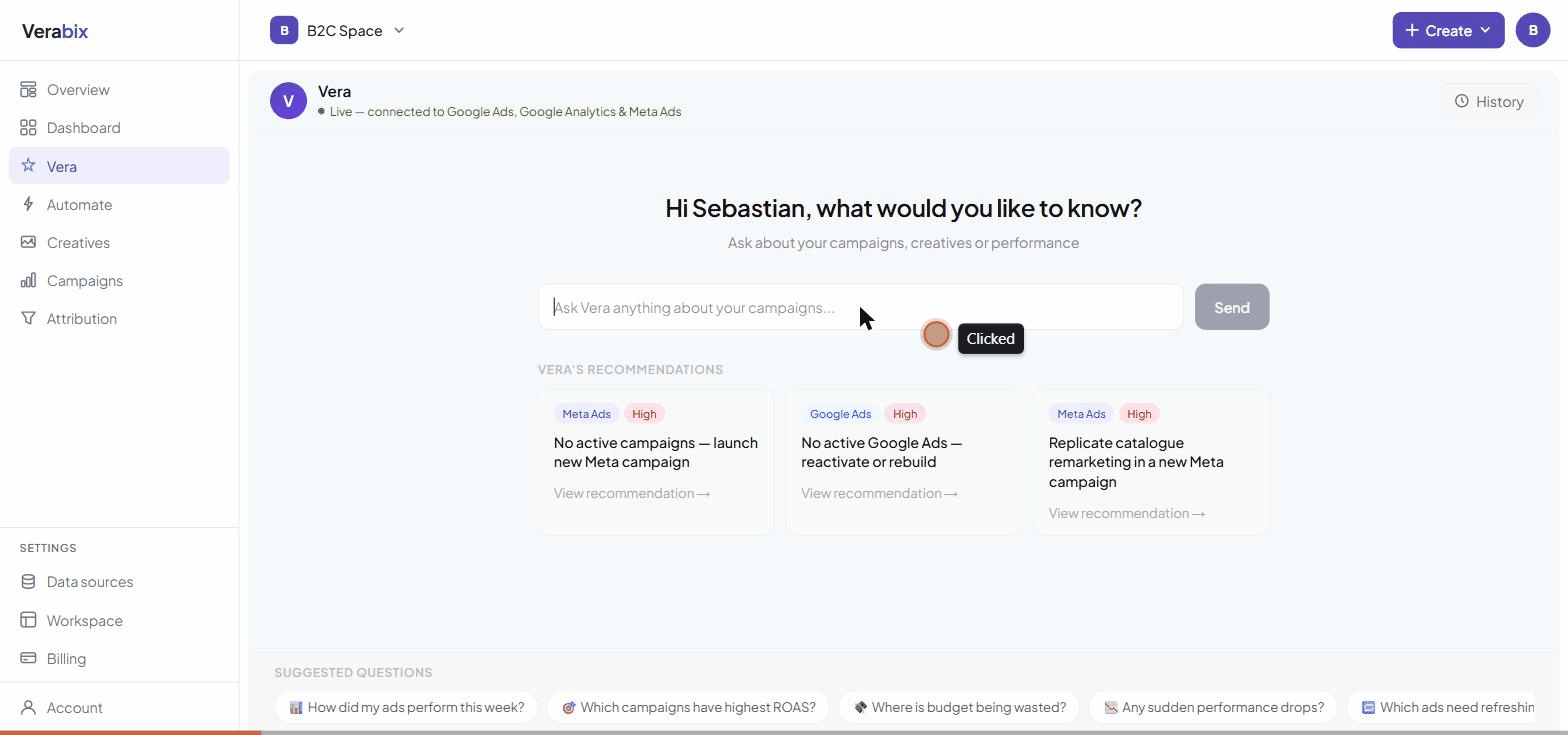The width and height of the screenshot is (1568, 735).
Task: View recommendation for replicating catalogue remarketing
Action: pyautogui.click(x=1127, y=513)
